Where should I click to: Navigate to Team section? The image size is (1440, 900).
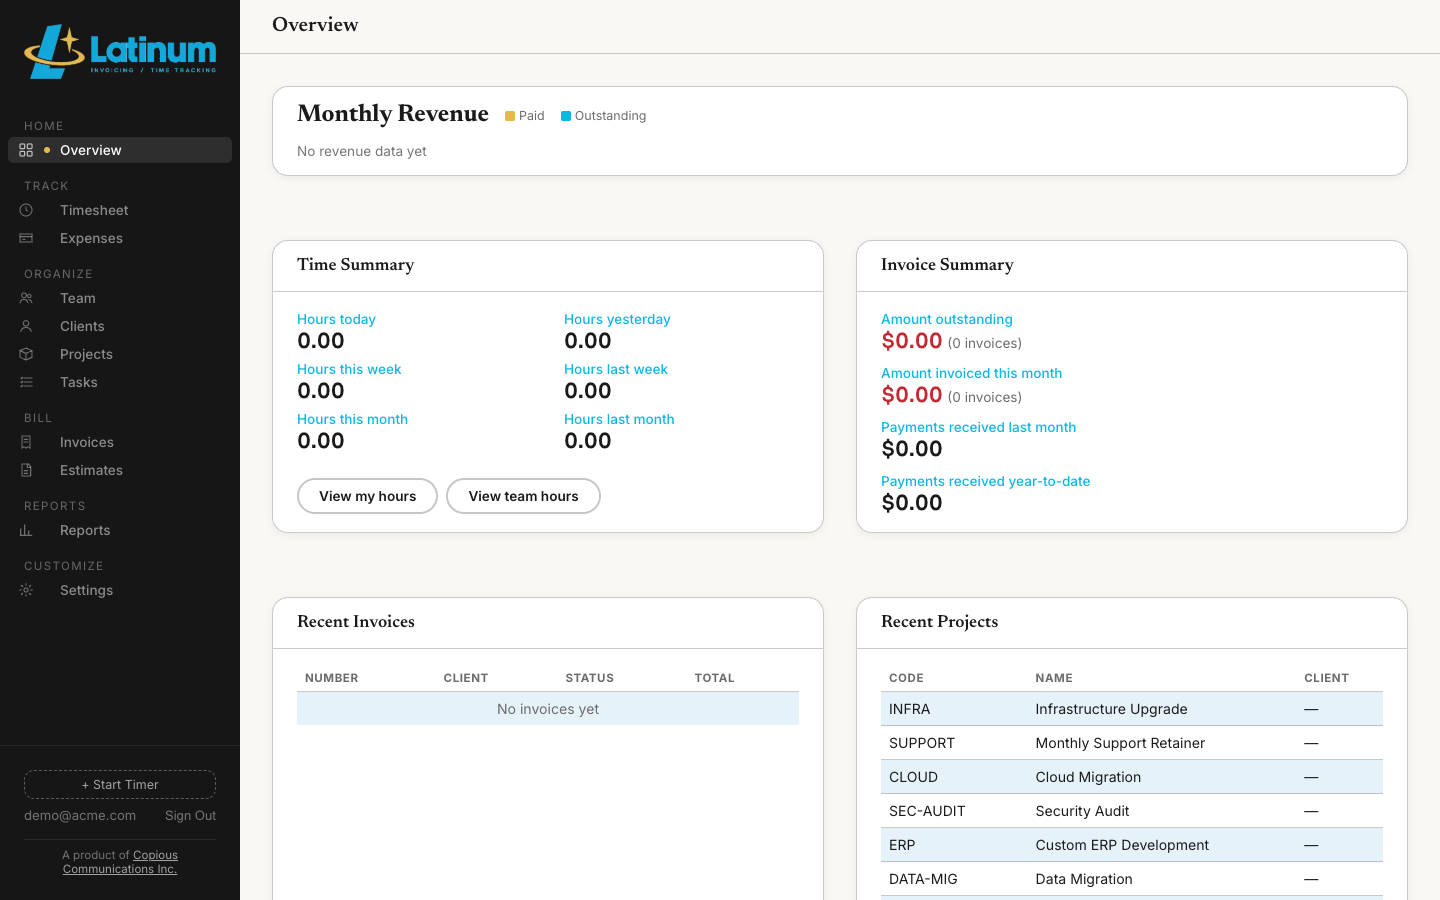tap(120, 298)
